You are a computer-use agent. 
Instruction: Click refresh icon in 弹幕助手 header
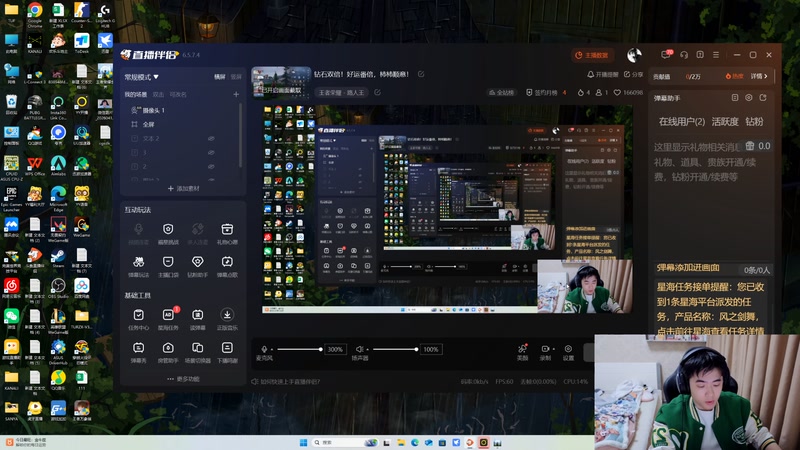763,97
